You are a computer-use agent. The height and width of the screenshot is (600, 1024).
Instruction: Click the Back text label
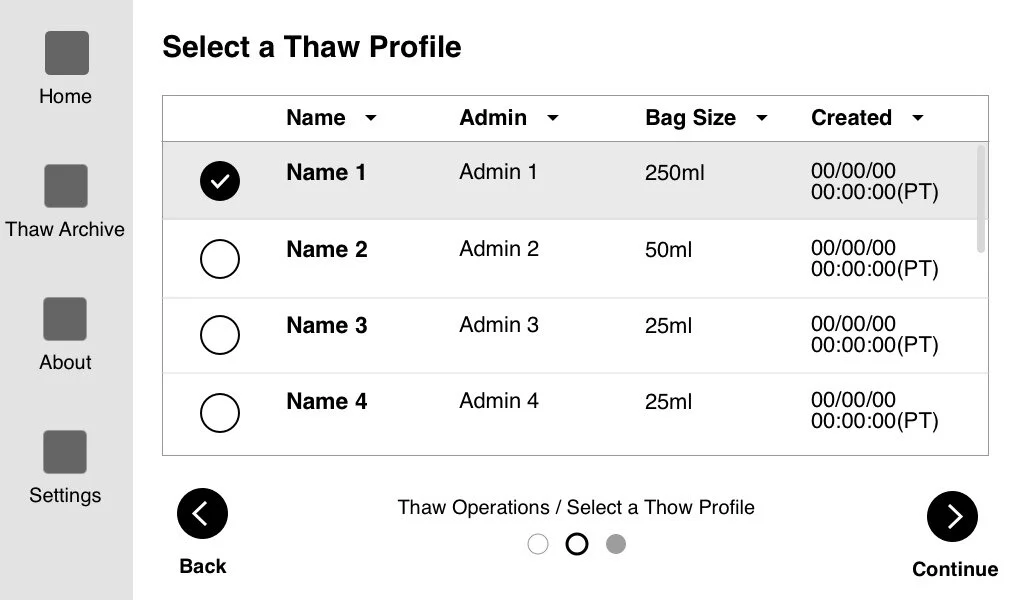(x=203, y=566)
